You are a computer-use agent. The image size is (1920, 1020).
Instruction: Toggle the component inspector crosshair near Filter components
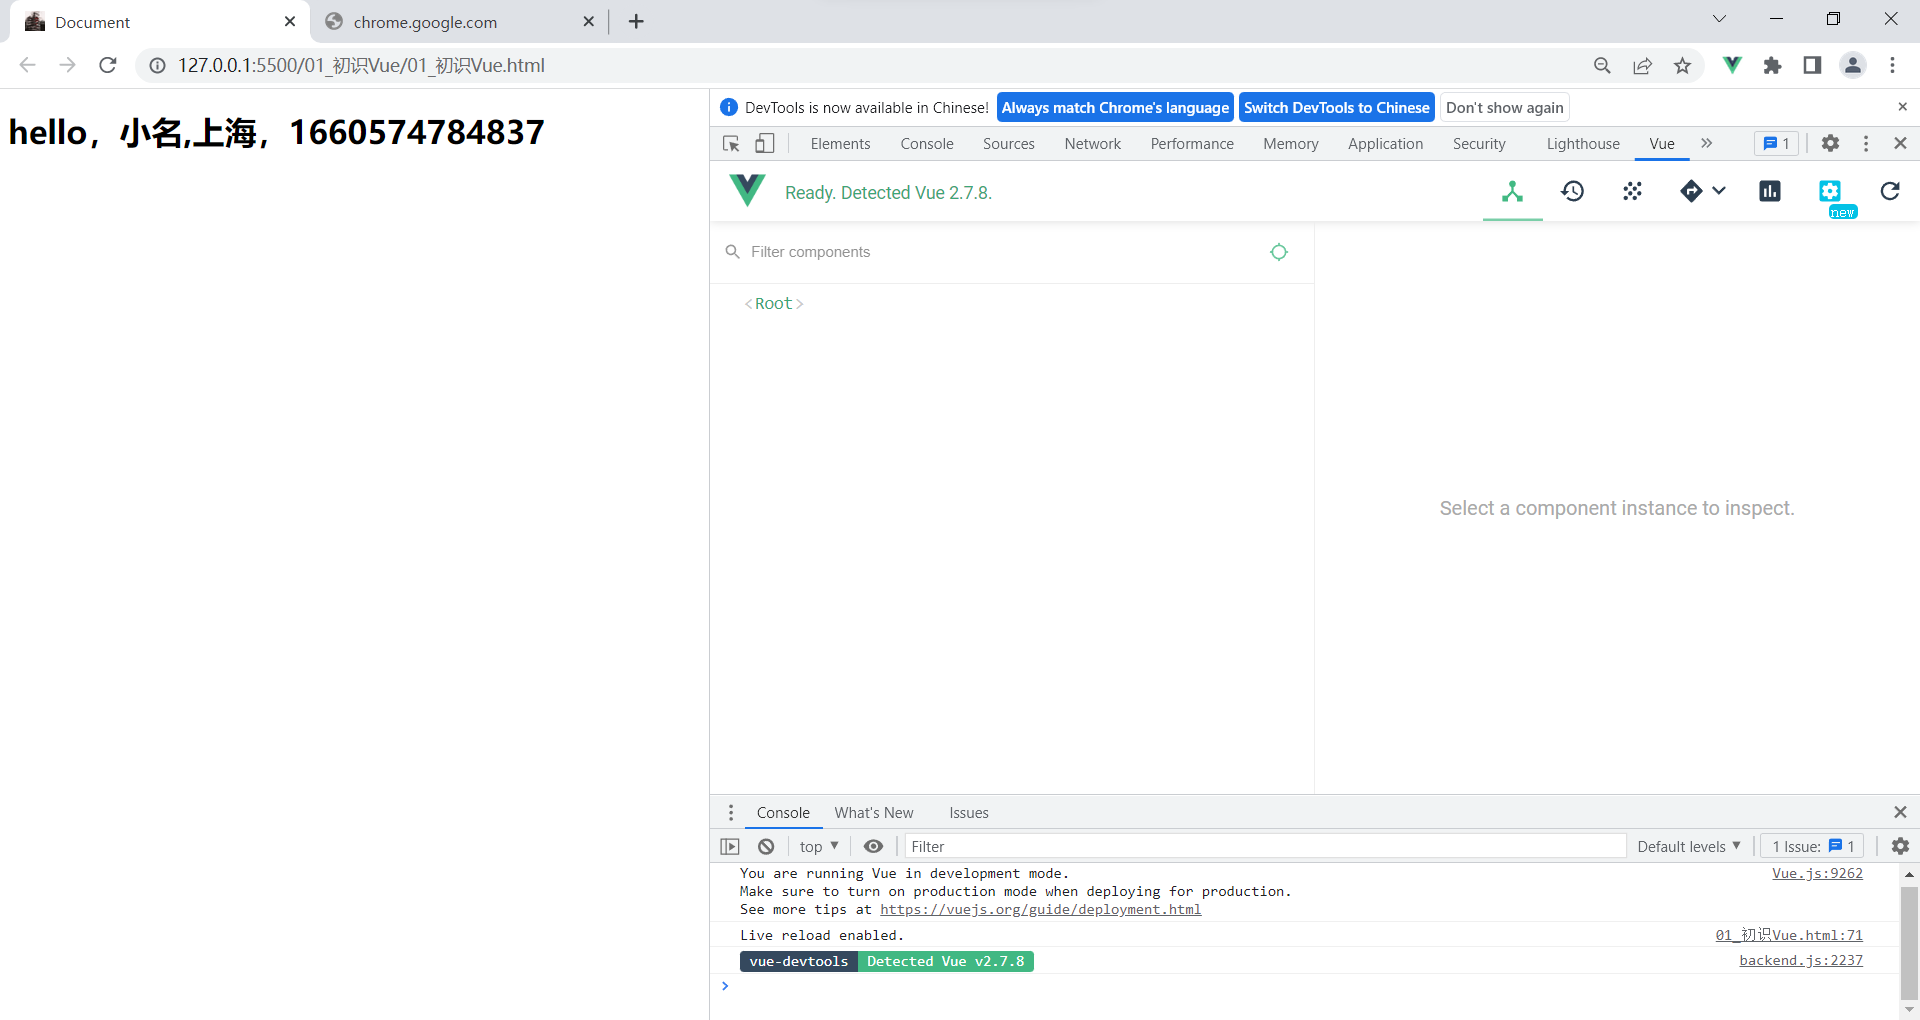[1278, 252]
